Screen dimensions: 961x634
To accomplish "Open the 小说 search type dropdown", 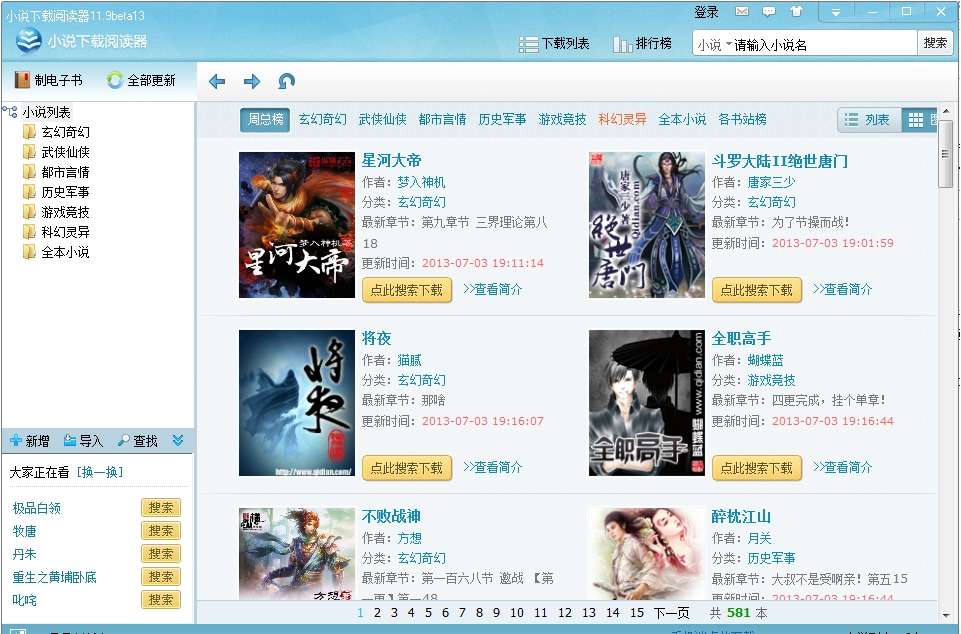I will click(714, 44).
